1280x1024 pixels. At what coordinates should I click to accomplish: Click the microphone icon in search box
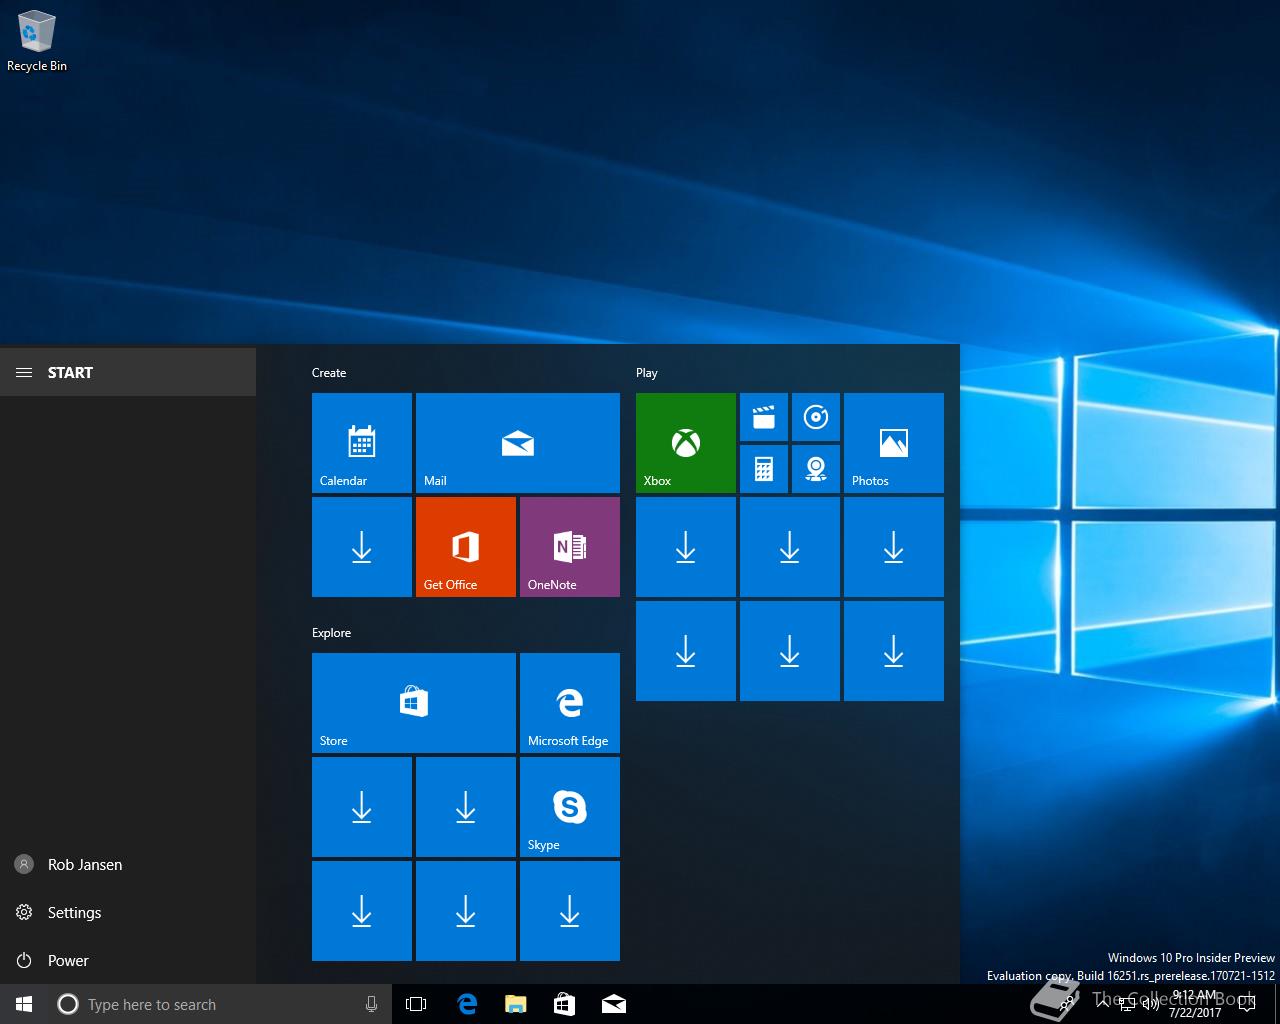372,1004
